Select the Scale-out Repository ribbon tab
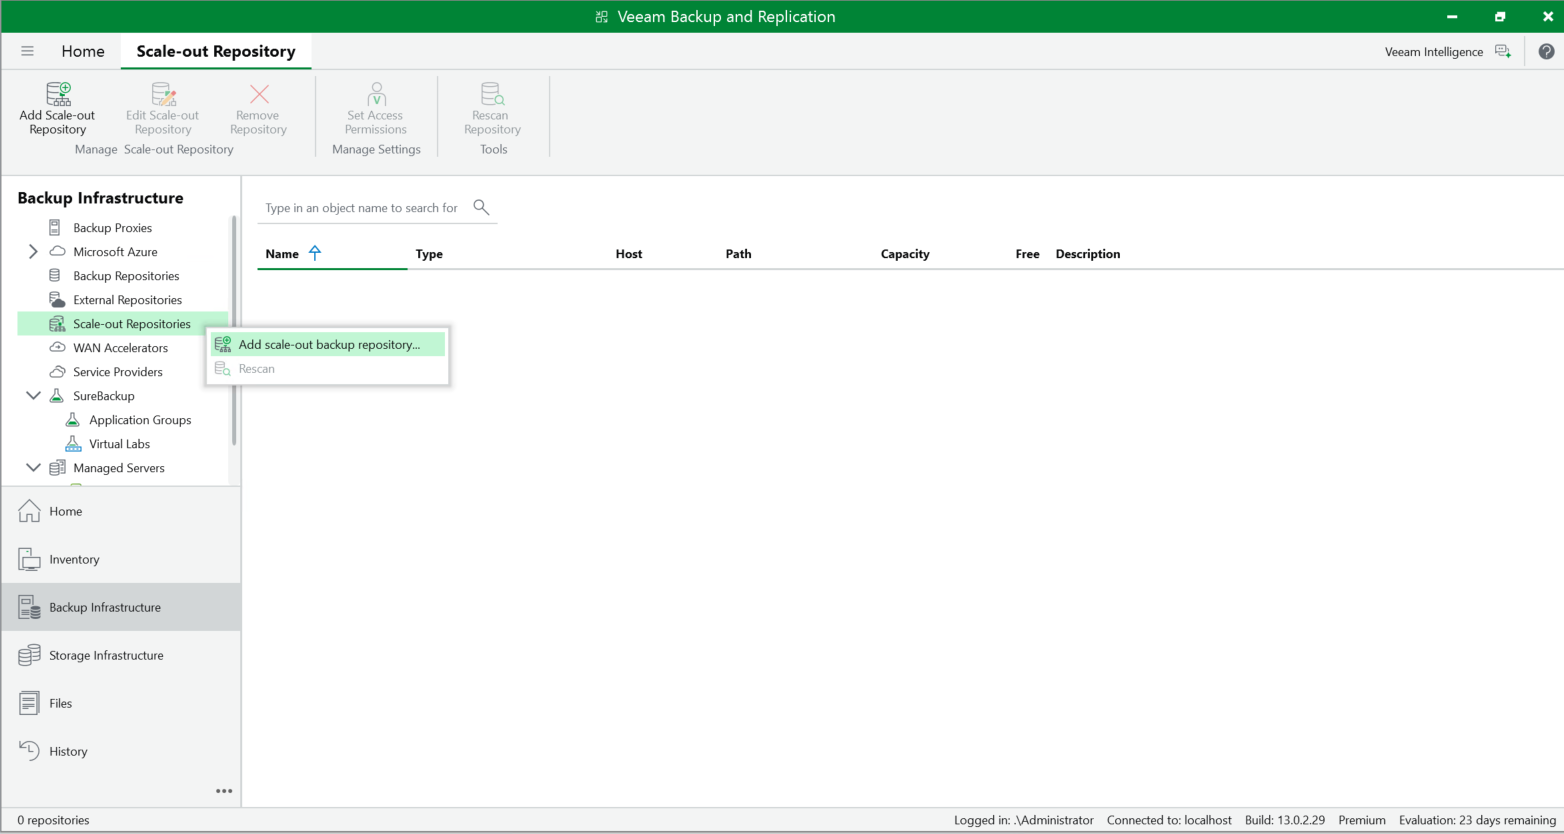 tap(216, 51)
